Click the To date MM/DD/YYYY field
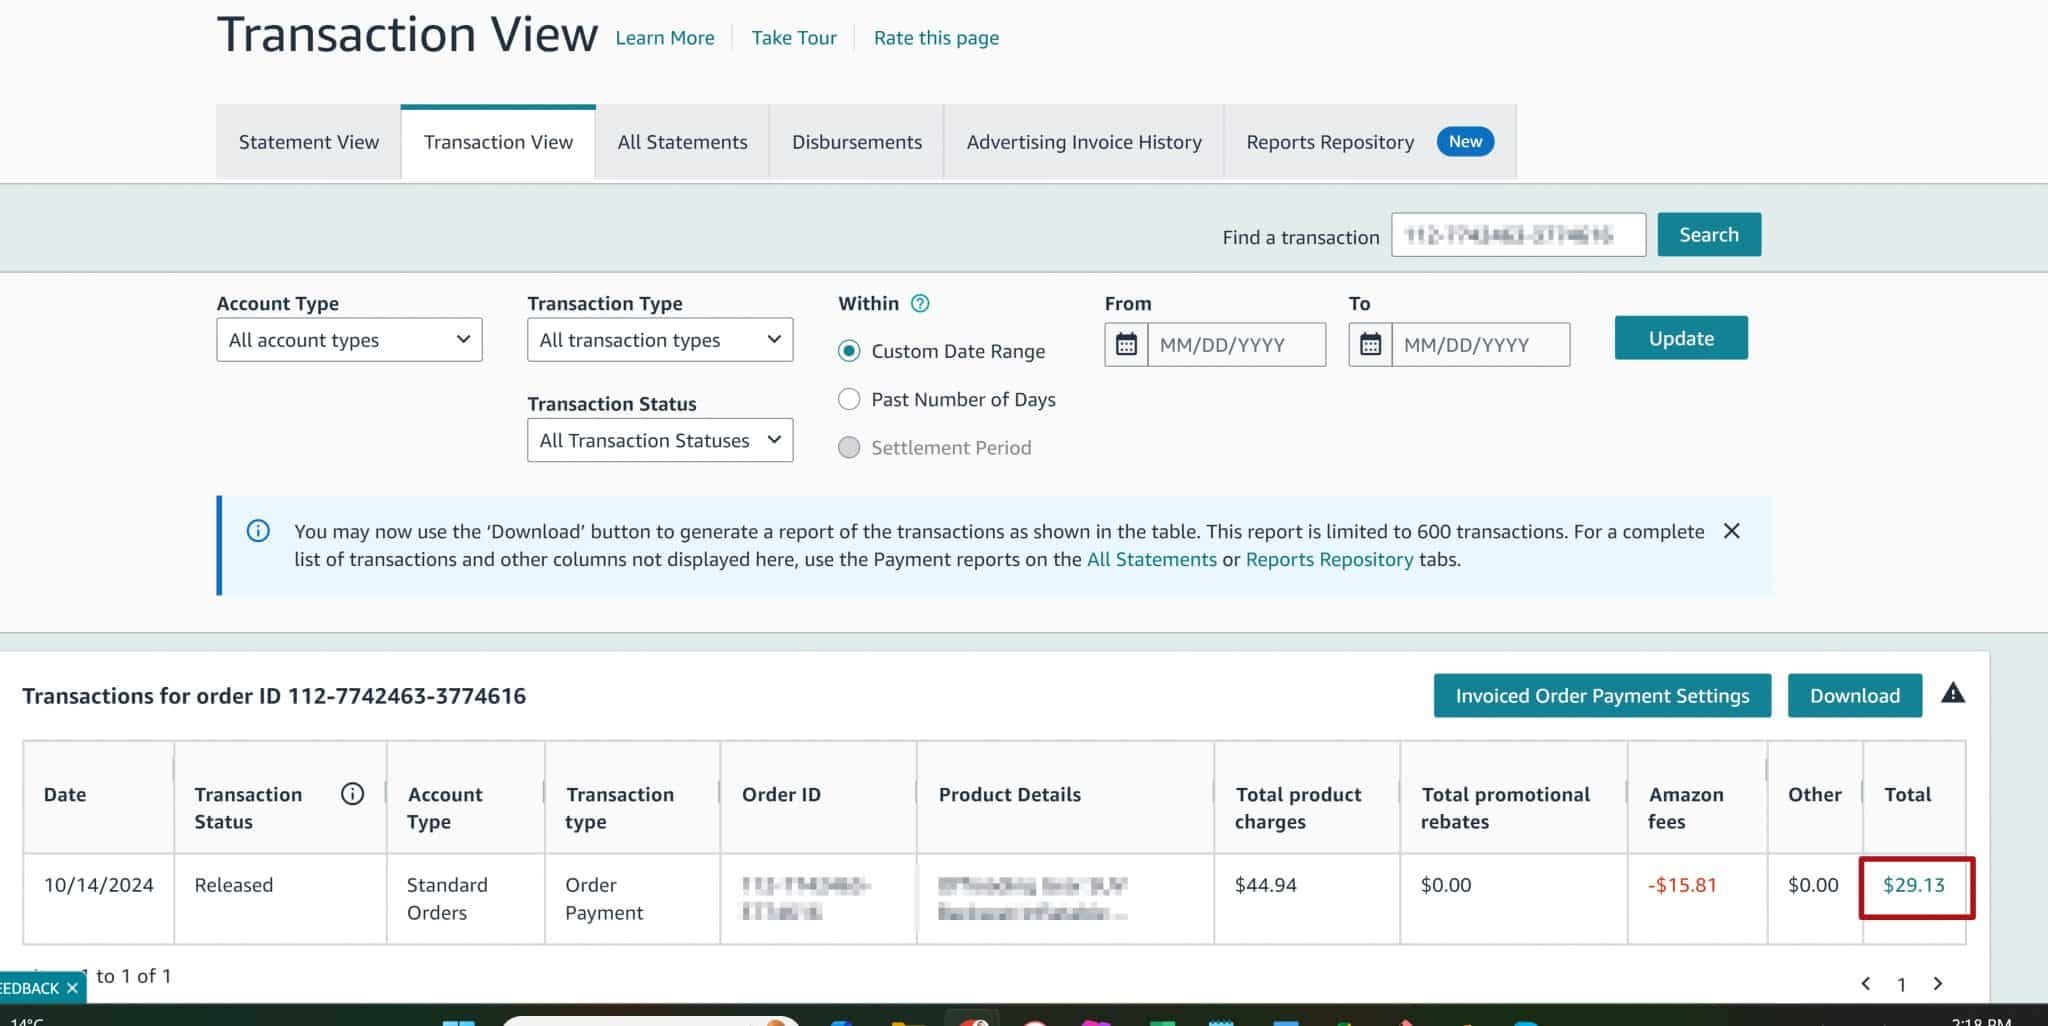Image resolution: width=2048 pixels, height=1026 pixels. (1481, 345)
